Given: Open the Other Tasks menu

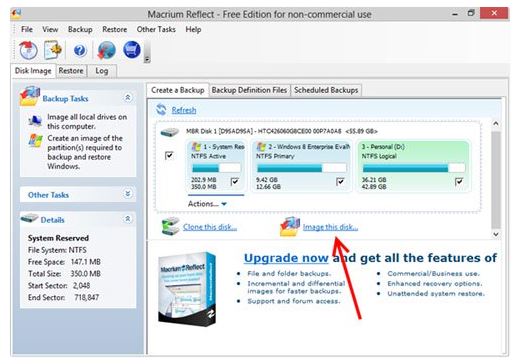Looking at the screenshot, I should [156, 29].
